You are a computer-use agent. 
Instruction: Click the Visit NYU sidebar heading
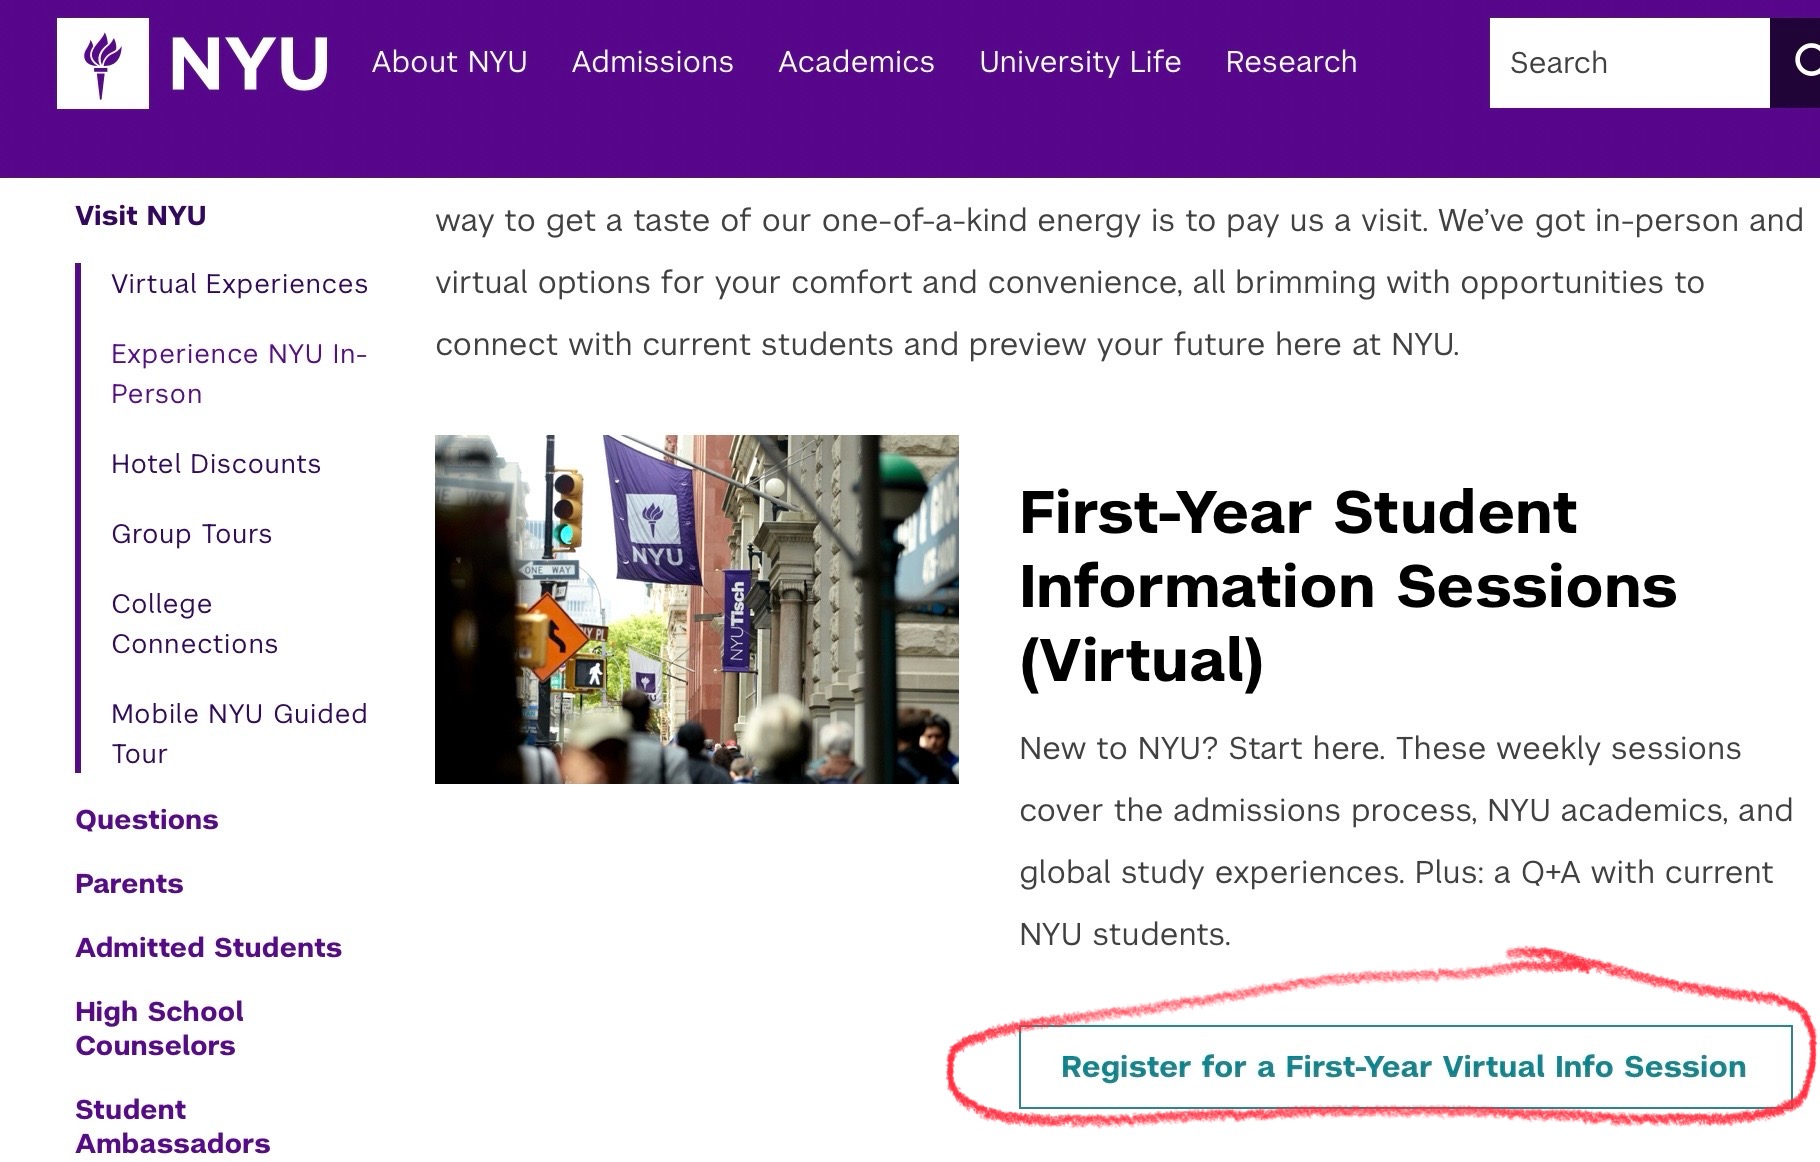pyautogui.click(x=141, y=216)
